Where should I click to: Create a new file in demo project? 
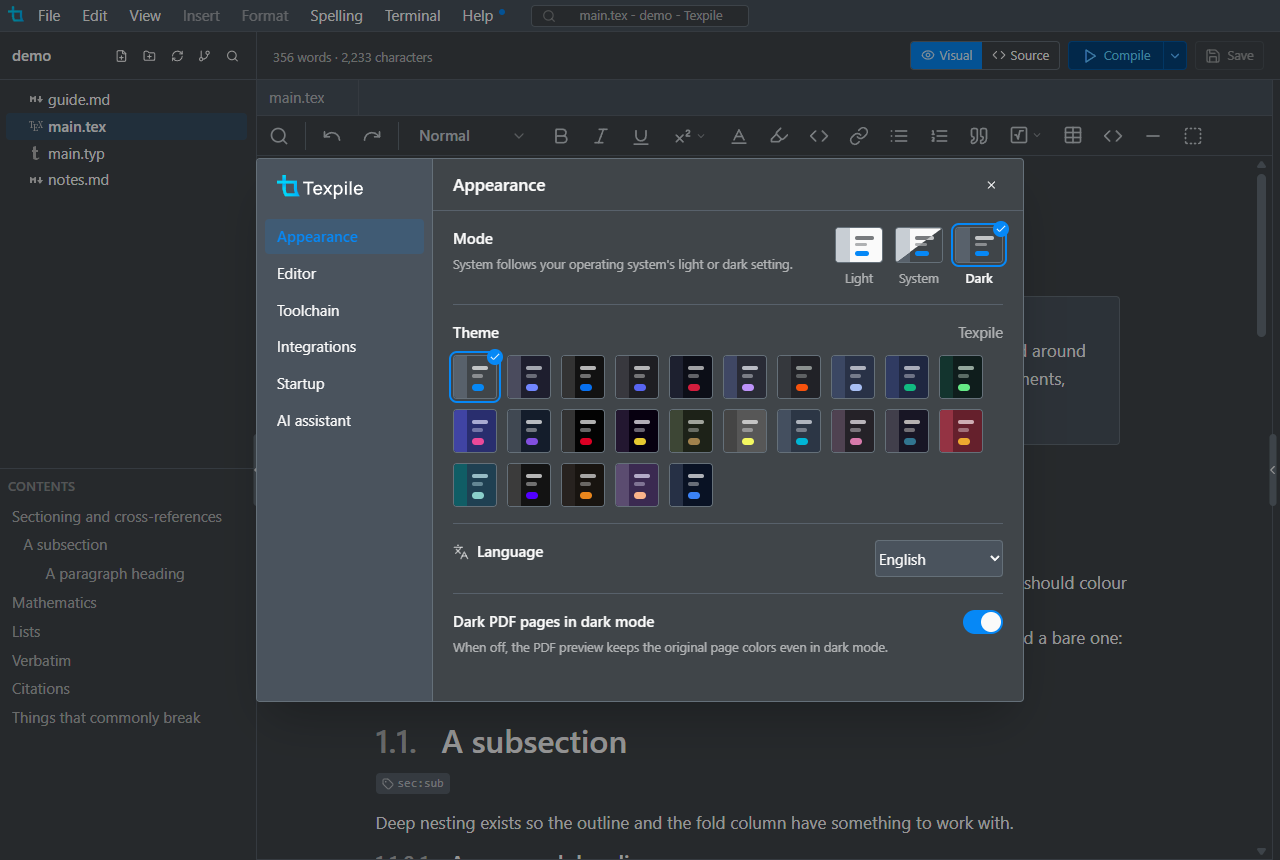pos(121,56)
